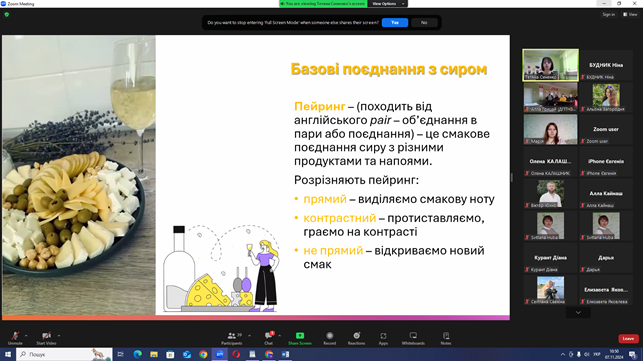The width and height of the screenshot is (643, 361).
Task: Click the green Share Screen icon
Action: pos(300,336)
